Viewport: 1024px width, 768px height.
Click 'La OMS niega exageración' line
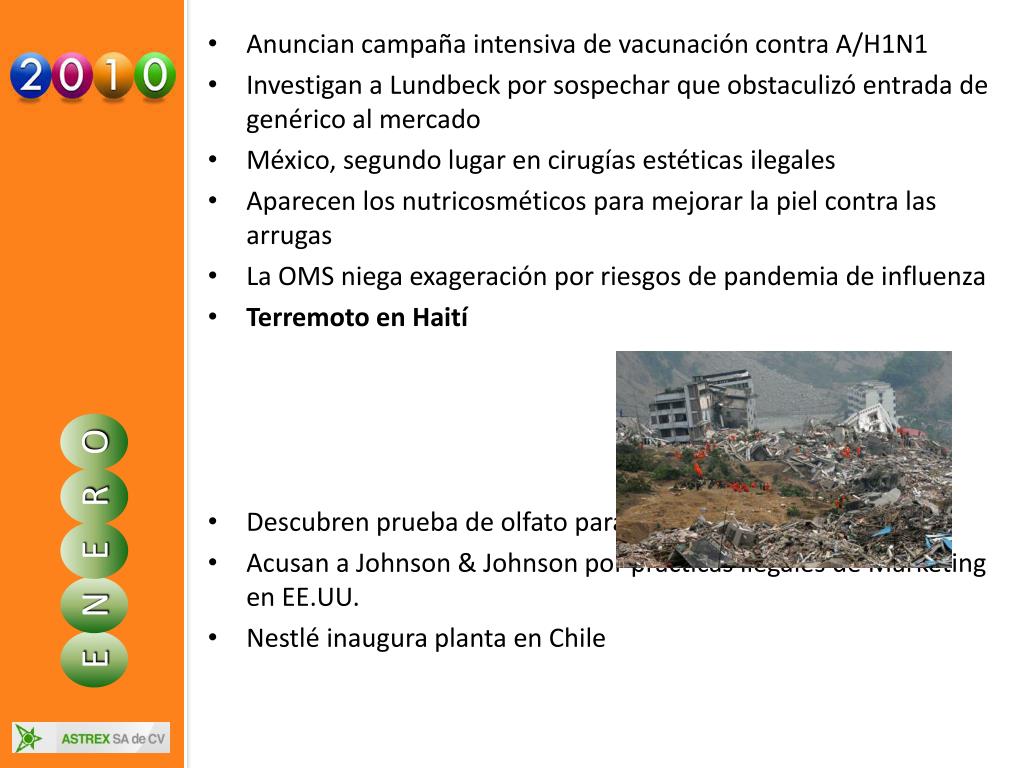pyautogui.click(x=616, y=277)
